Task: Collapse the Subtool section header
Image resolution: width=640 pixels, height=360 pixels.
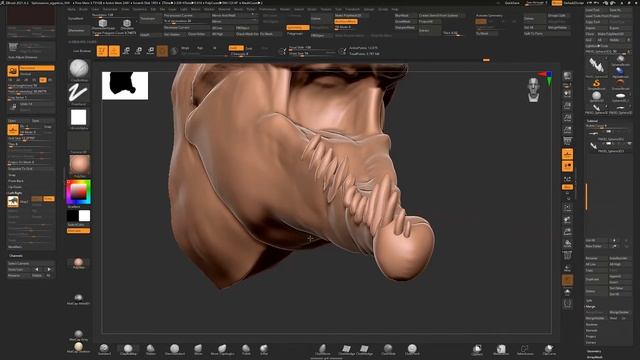Action: click(x=592, y=121)
